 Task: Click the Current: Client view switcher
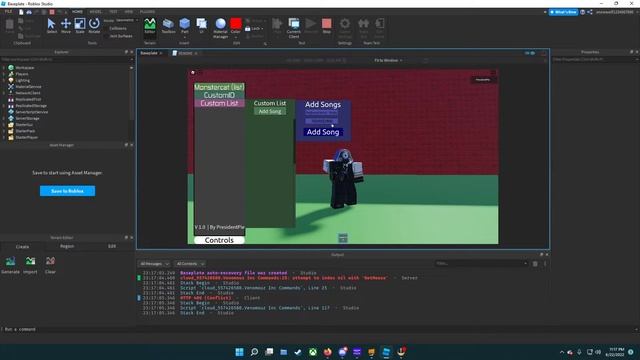click(x=294, y=28)
